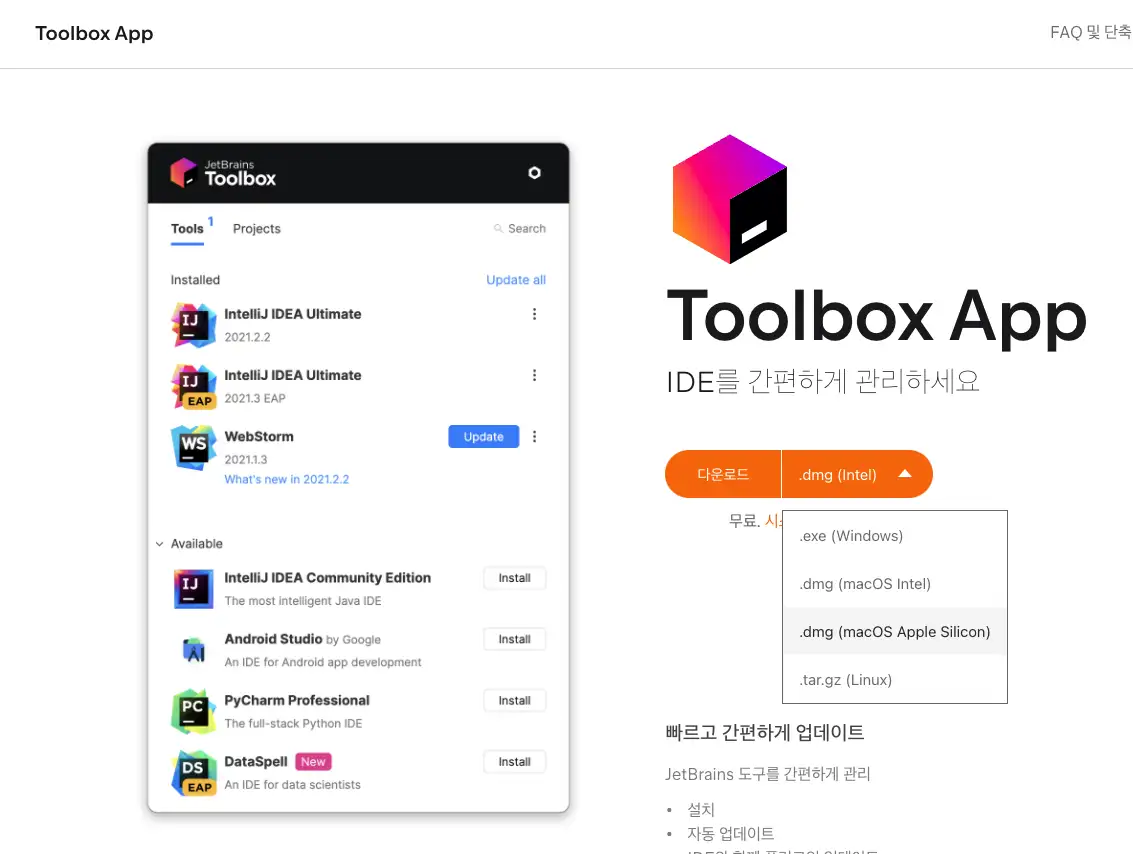
Task: Install PyCharm Professional
Action: 514,701
